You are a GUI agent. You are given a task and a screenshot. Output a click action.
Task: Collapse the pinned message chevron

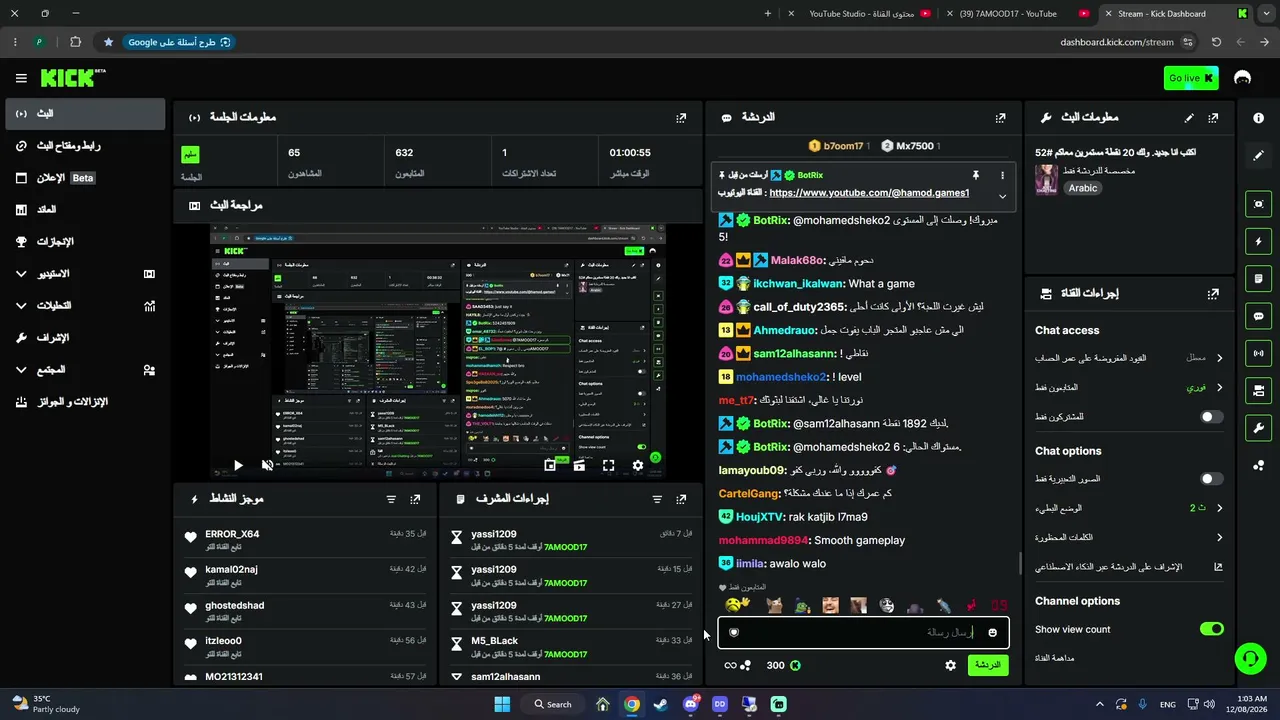1002,196
